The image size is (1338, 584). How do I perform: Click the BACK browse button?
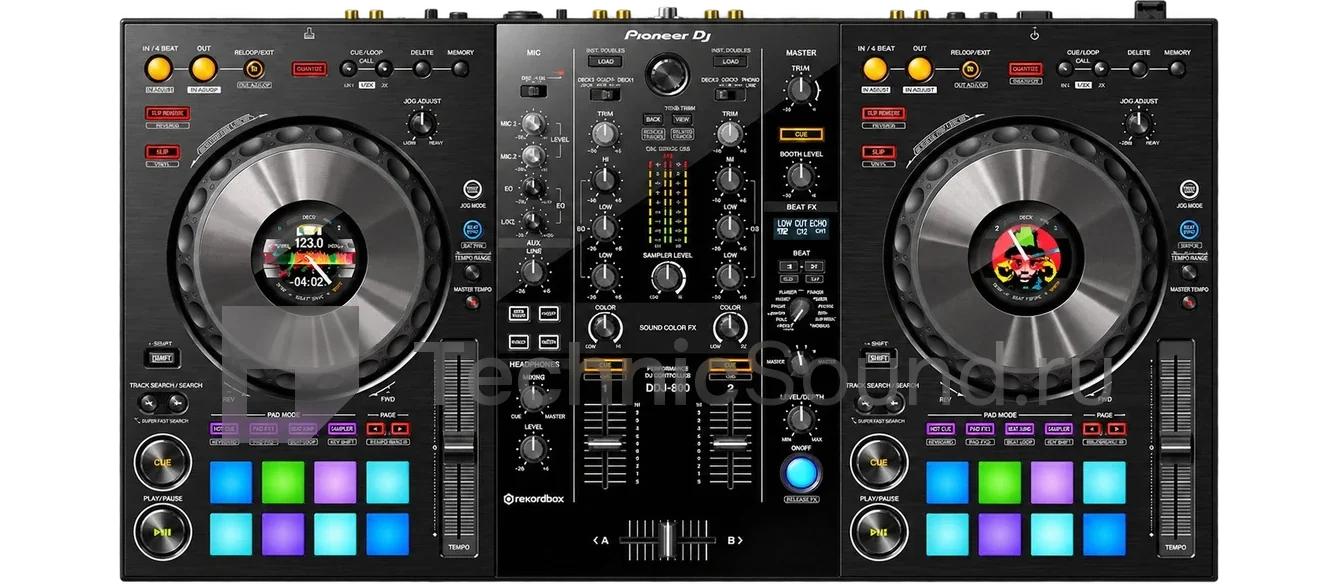(653, 118)
